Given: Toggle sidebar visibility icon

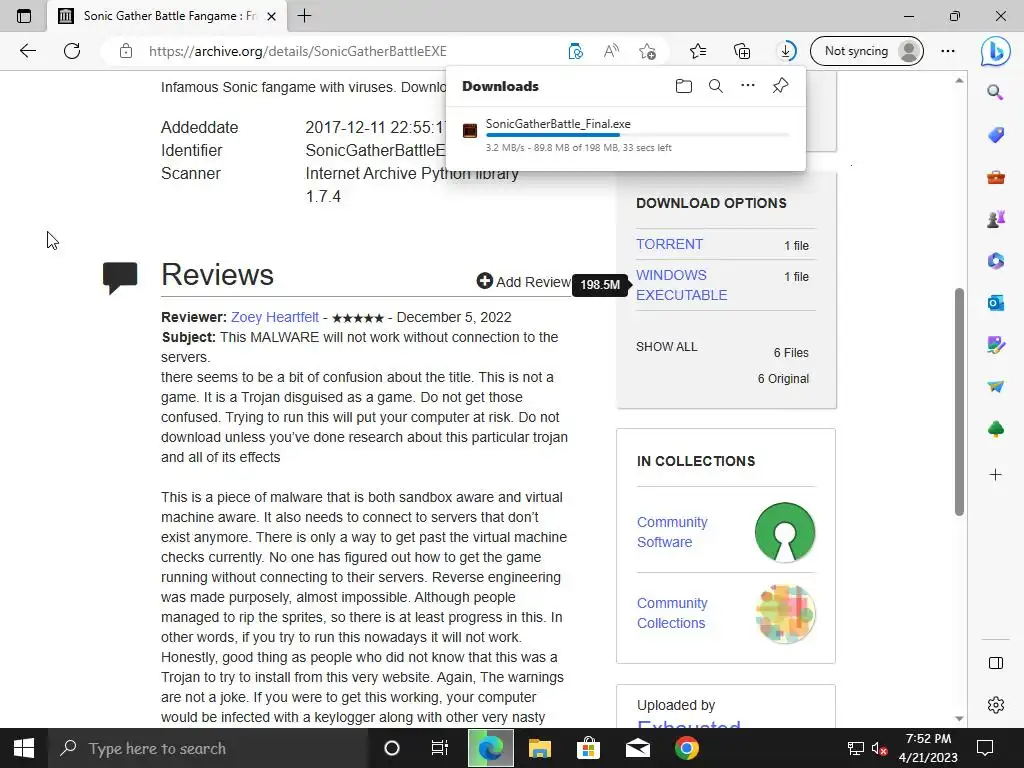Looking at the screenshot, I should pyautogui.click(x=995, y=664).
